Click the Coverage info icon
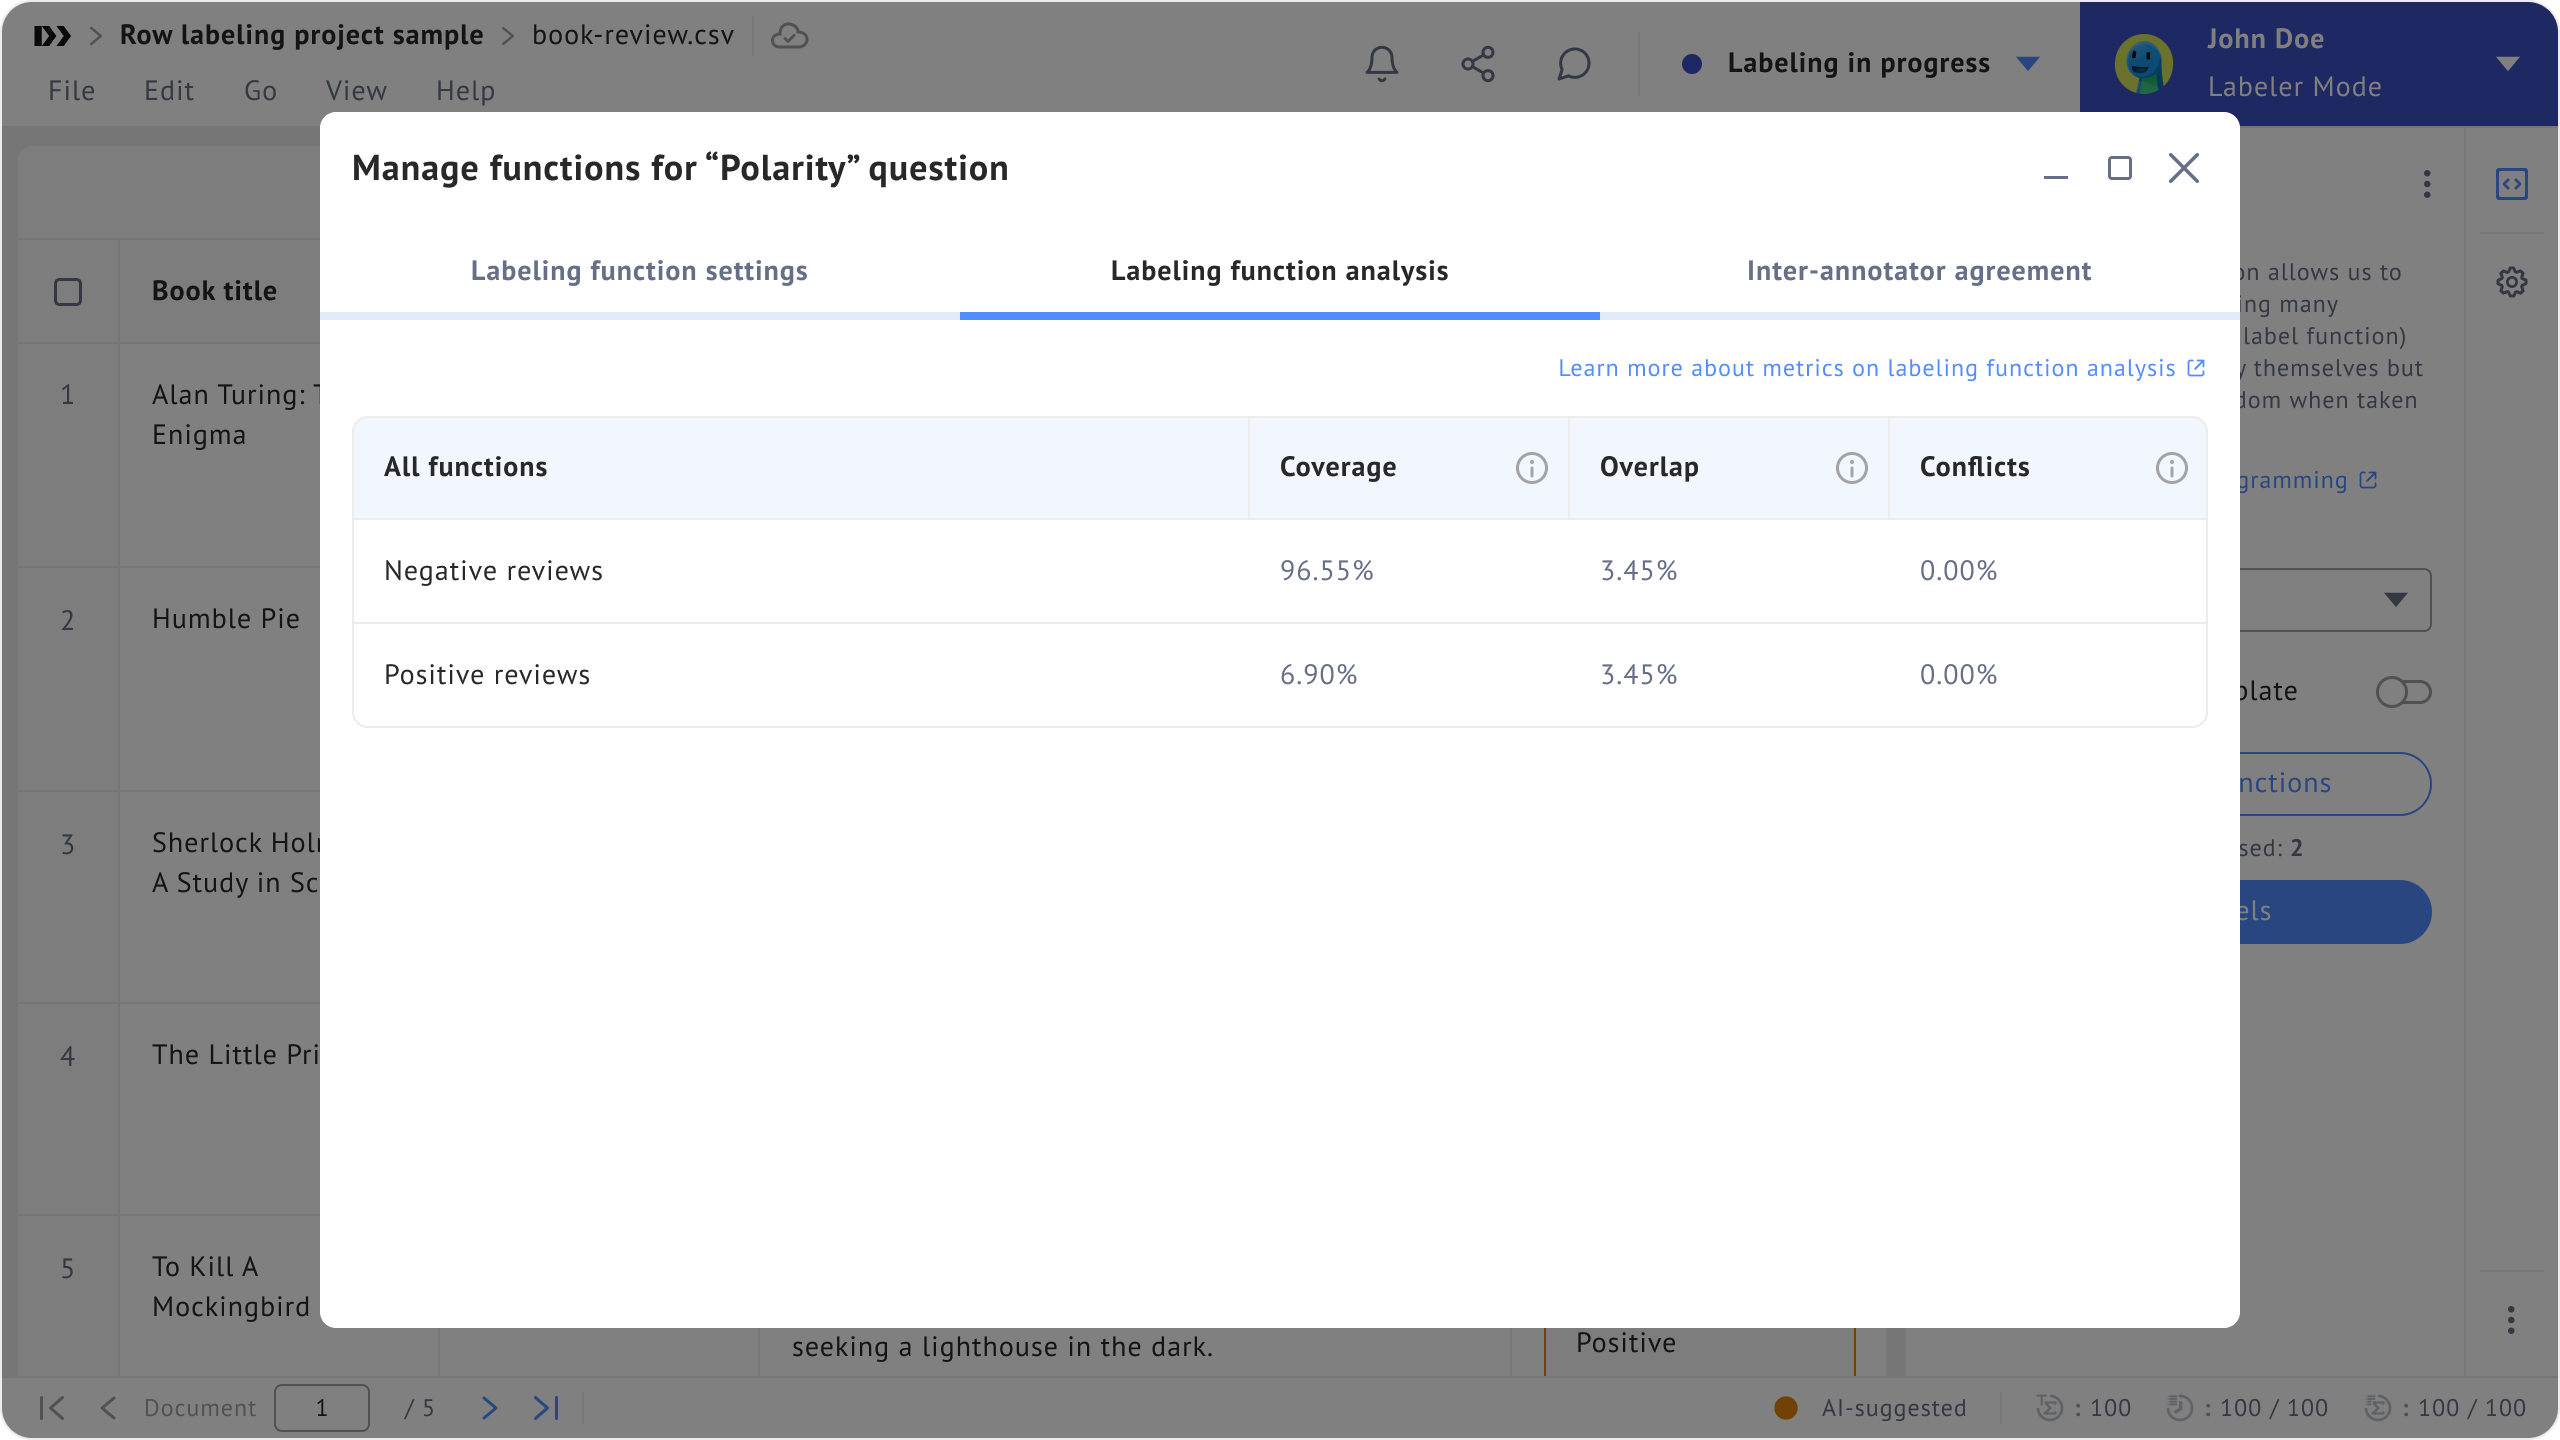 pos(1531,468)
